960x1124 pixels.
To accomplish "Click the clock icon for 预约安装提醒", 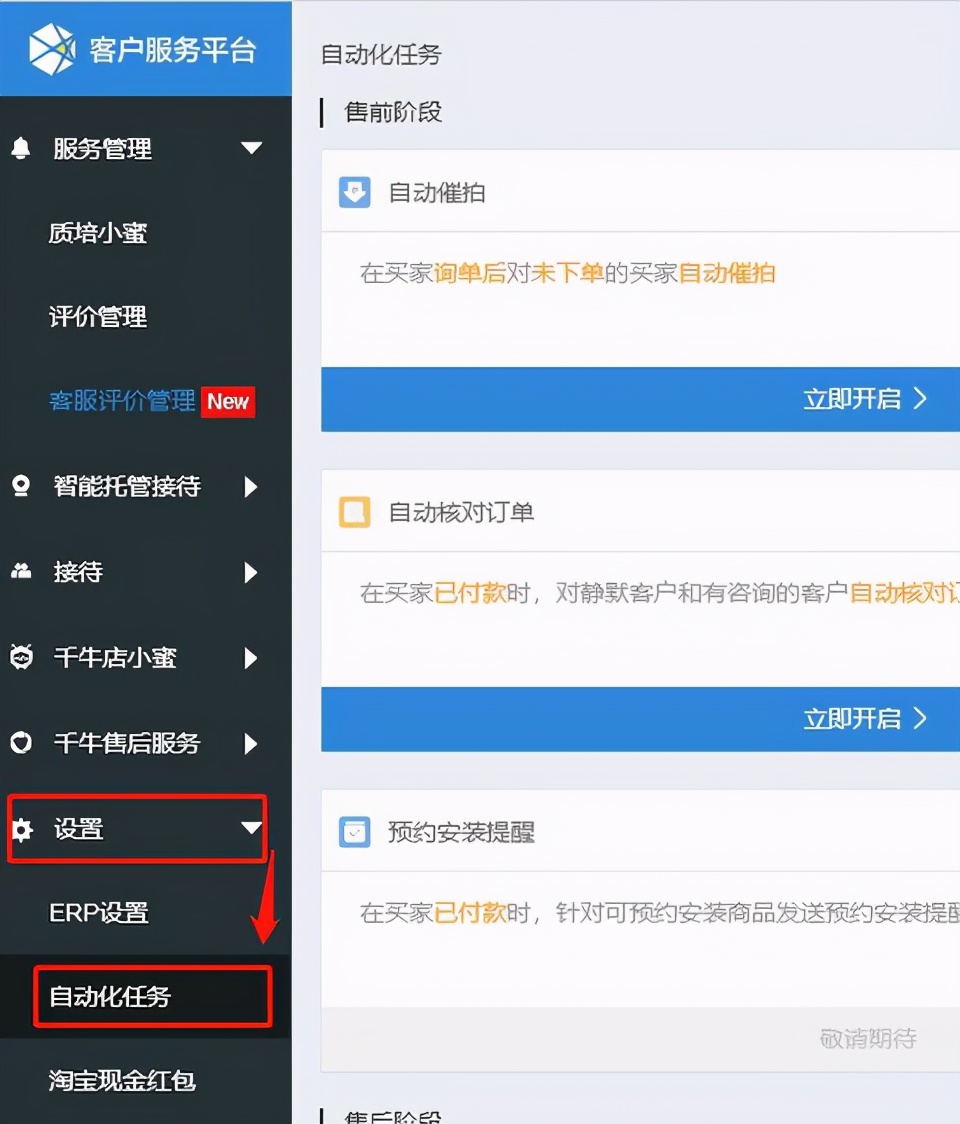I will coord(355,830).
